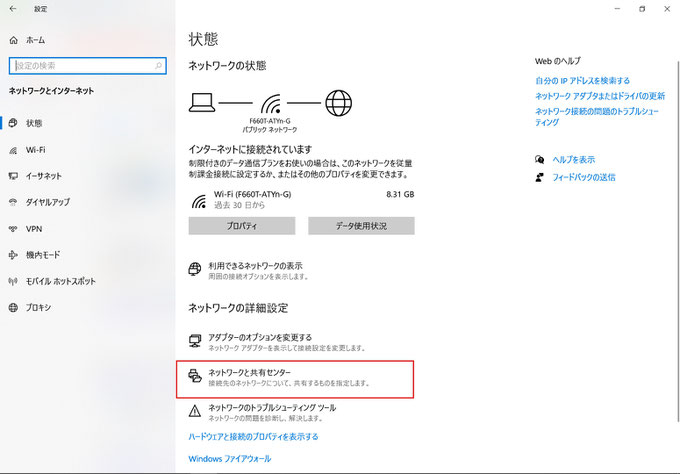680x474 pixels.
Task: Click the 8.31 GB usage value
Action: coord(400,194)
